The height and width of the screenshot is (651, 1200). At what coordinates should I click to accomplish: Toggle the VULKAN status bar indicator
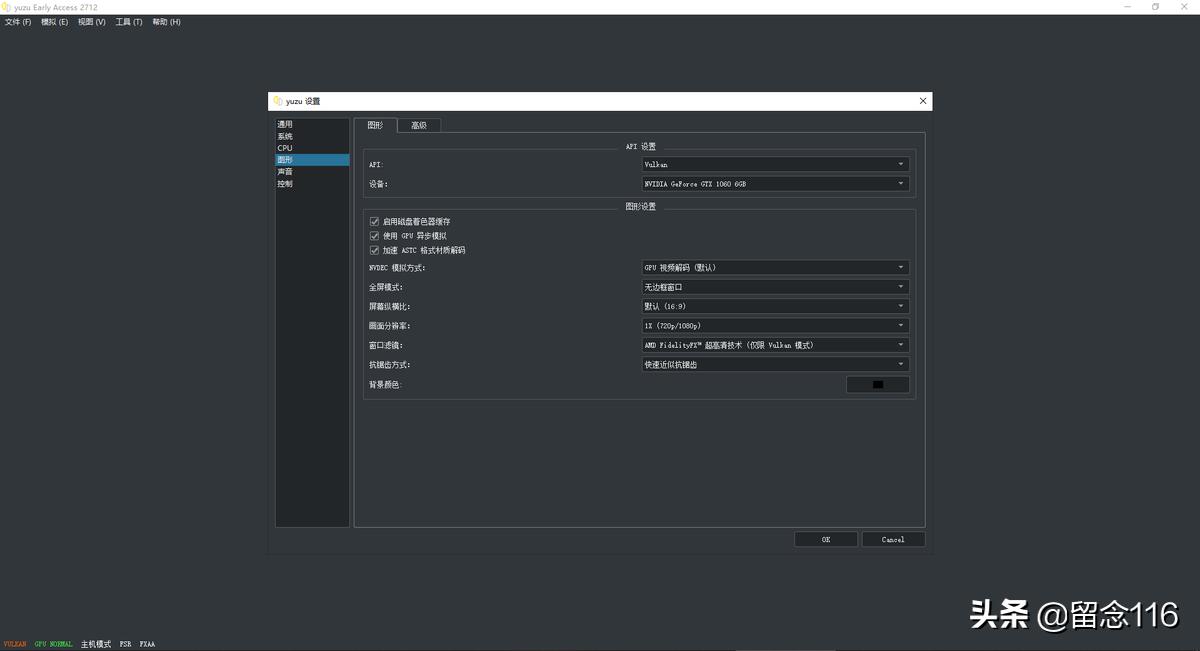pyautogui.click(x=15, y=644)
